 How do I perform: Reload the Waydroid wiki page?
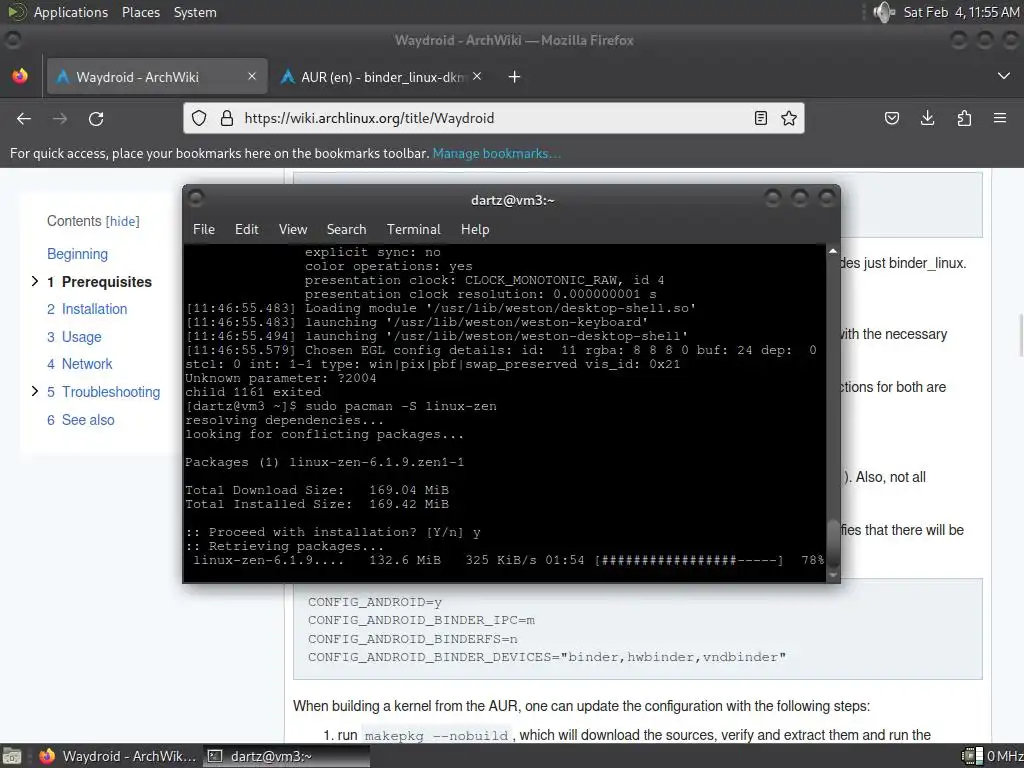click(x=96, y=118)
